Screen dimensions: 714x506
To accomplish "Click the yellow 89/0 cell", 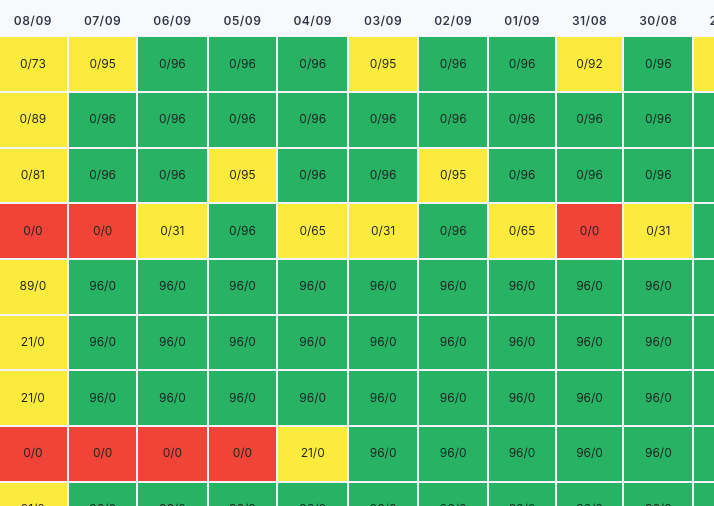I will 33,286.
